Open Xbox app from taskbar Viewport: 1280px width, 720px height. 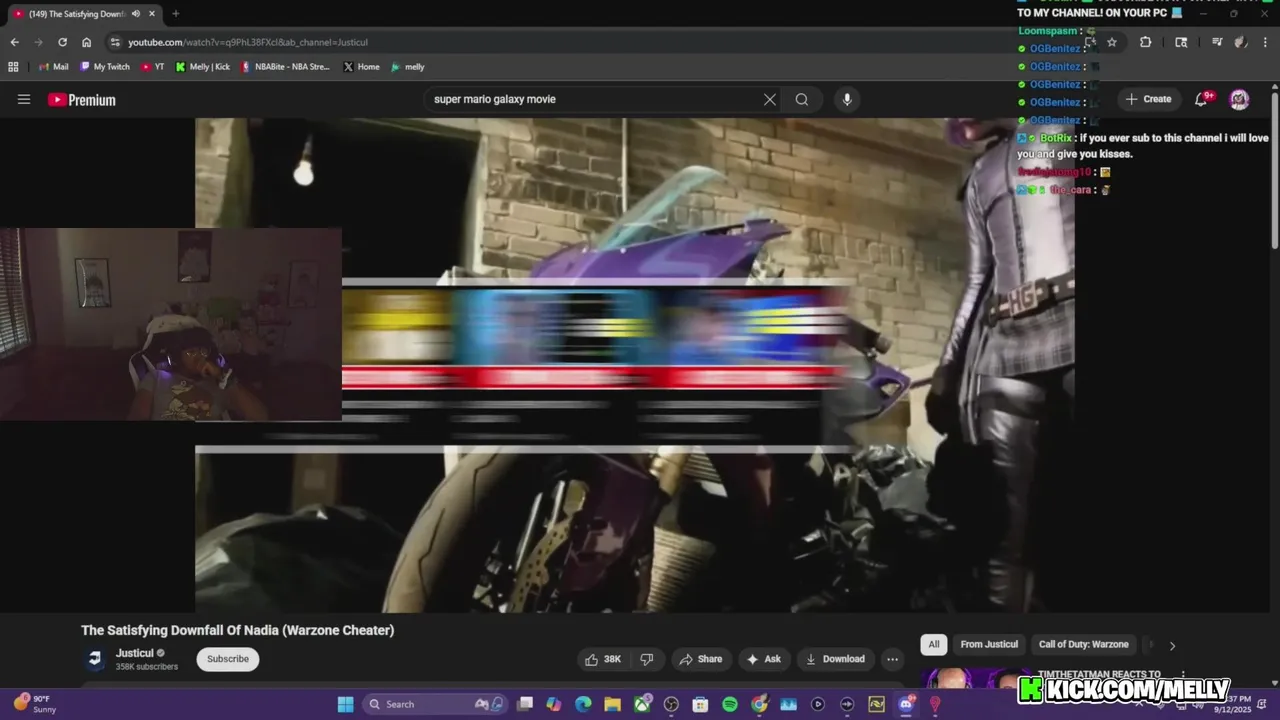coord(642,704)
